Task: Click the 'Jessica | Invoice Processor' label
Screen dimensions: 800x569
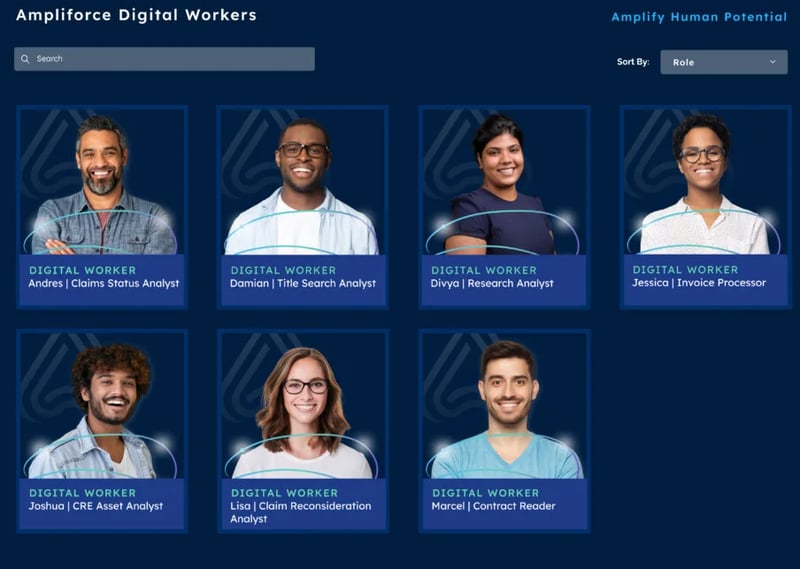Action: 699,283
